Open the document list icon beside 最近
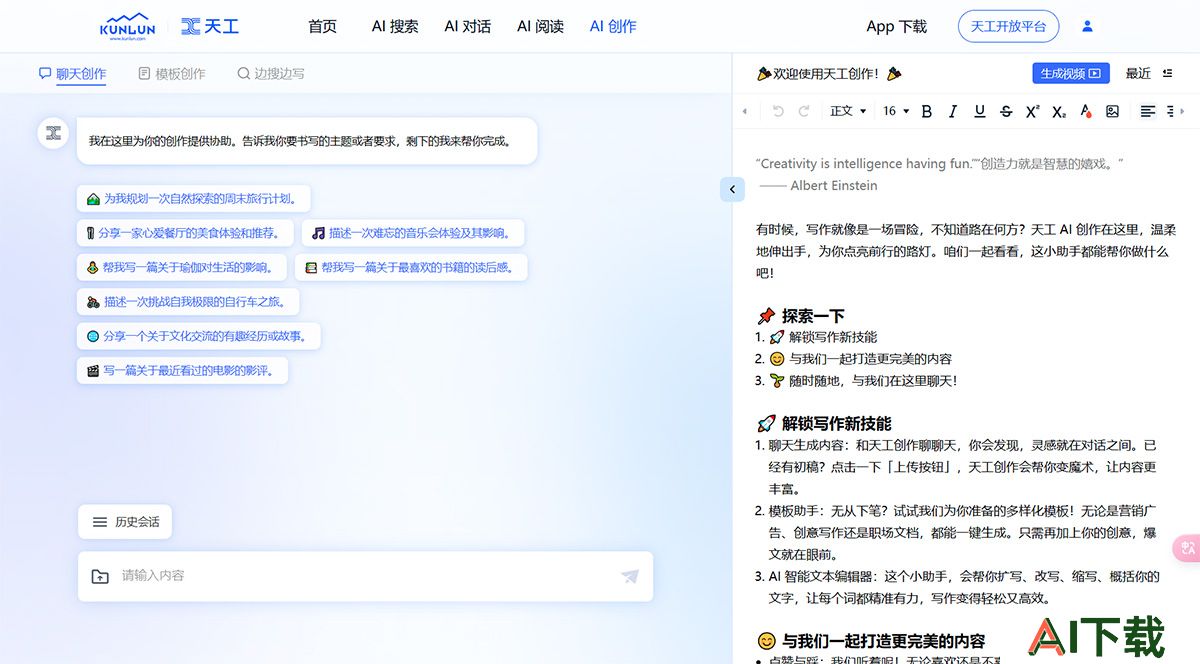The height and width of the screenshot is (664, 1200). pyautogui.click(x=1167, y=73)
